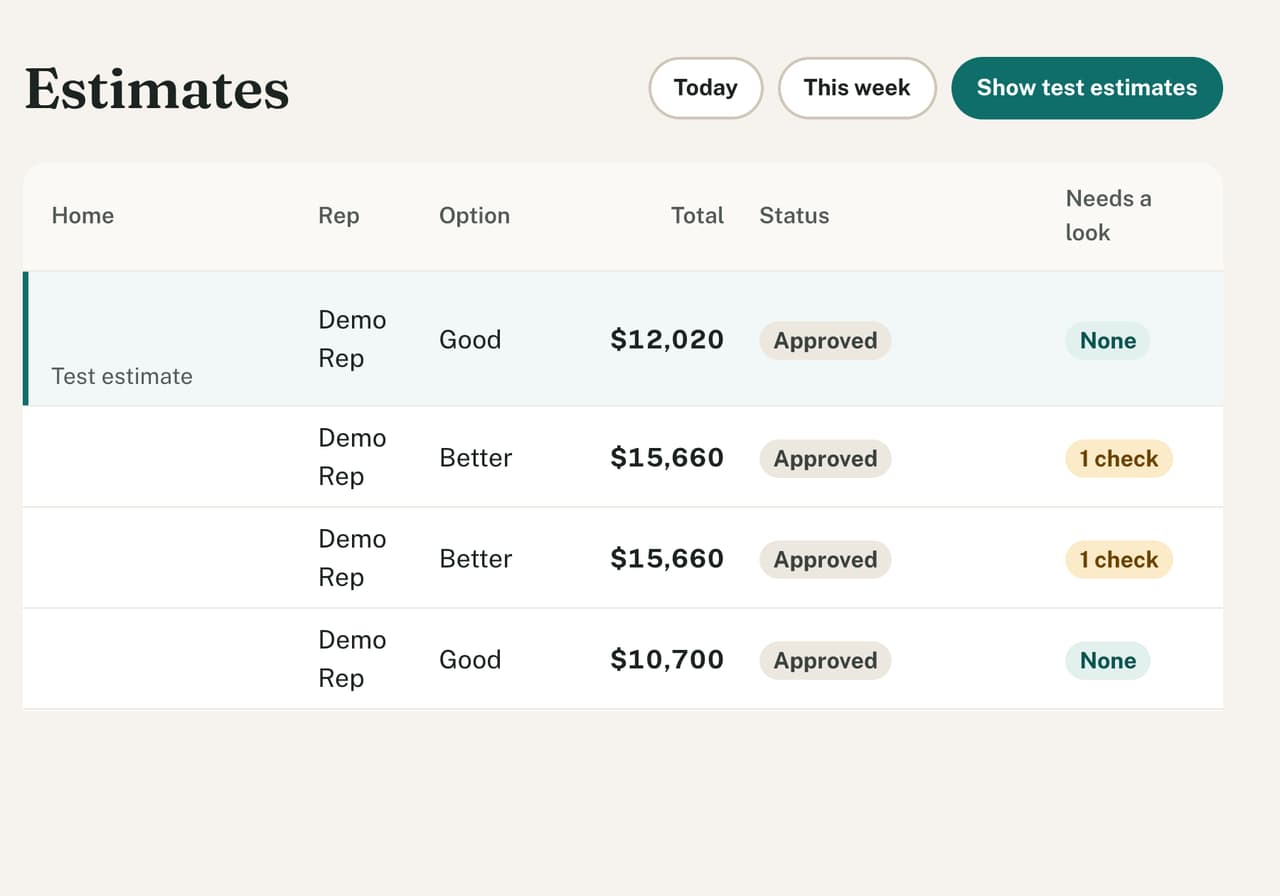
Task: Click the Good option in the $12,020 row
Action: [470, 340]
